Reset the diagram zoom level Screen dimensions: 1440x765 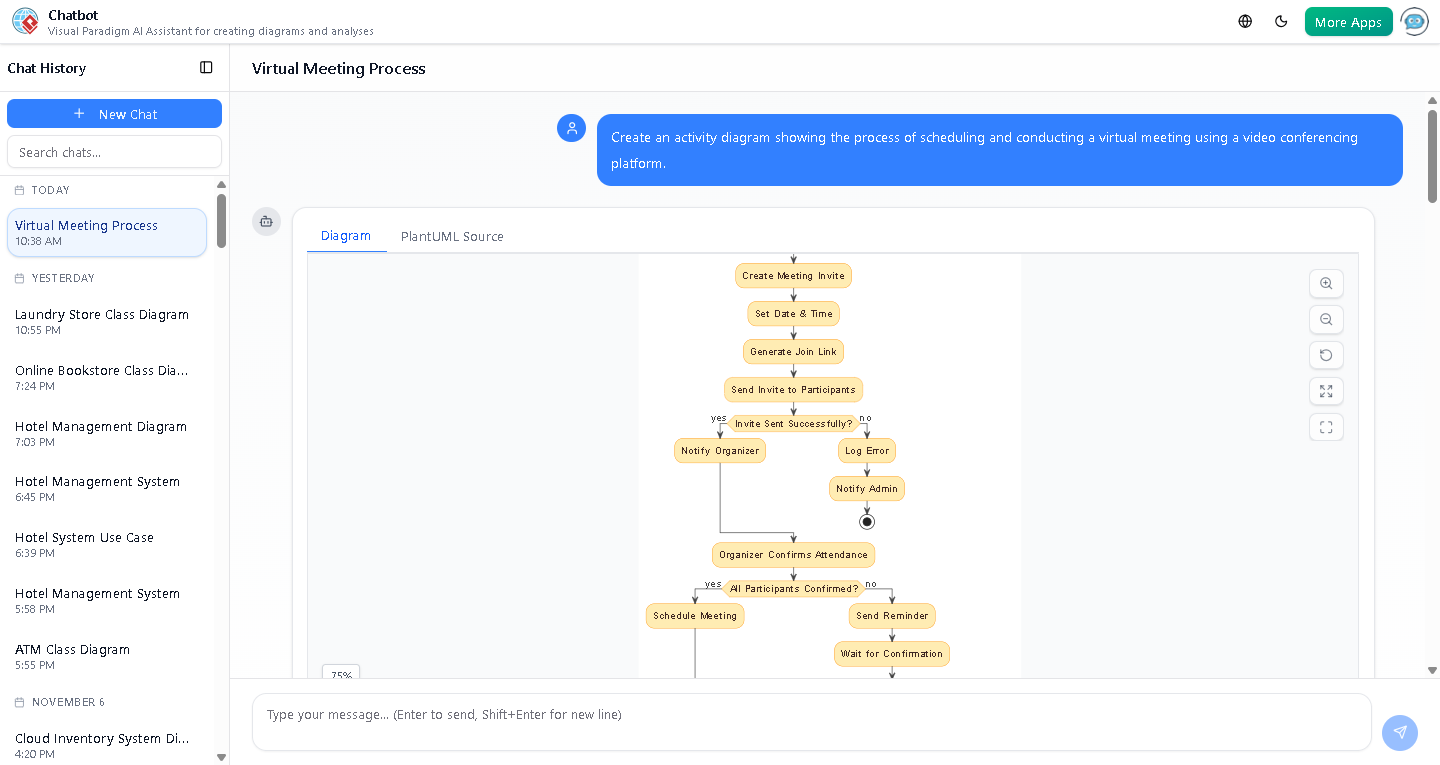1326,355
